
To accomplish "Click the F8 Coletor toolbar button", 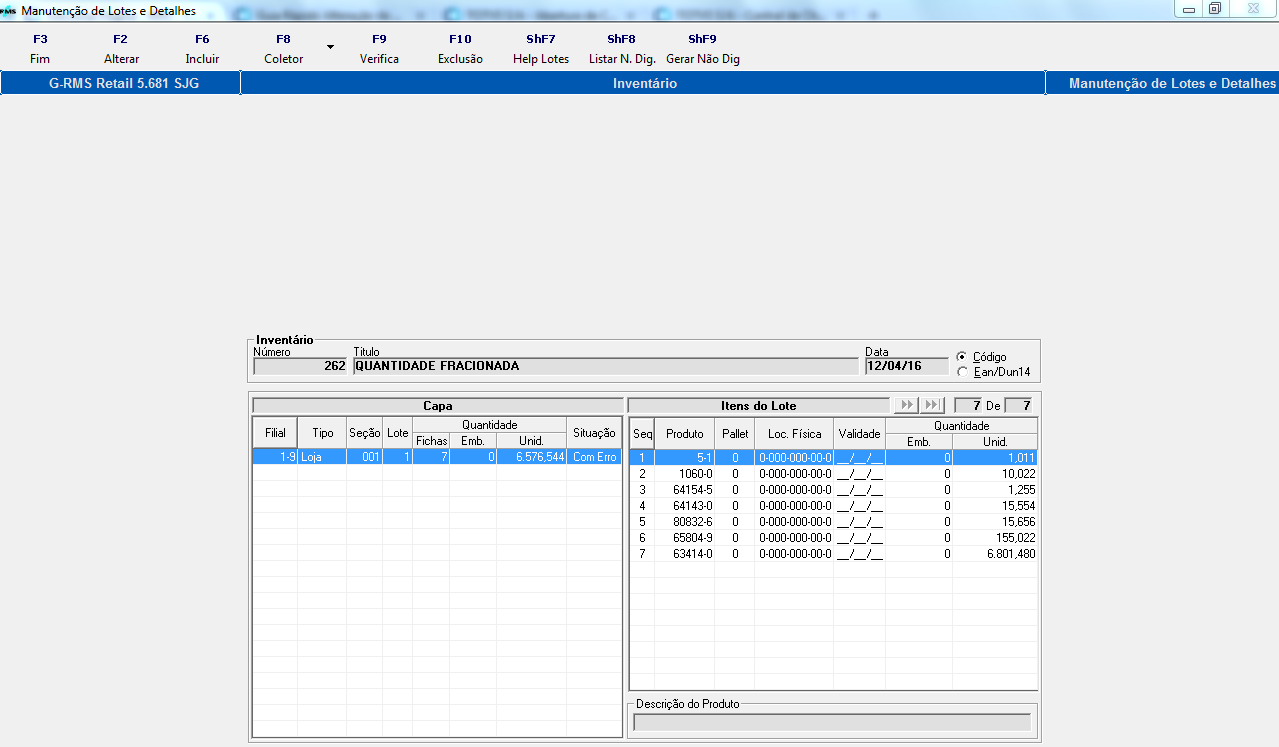I will (284, 49).
